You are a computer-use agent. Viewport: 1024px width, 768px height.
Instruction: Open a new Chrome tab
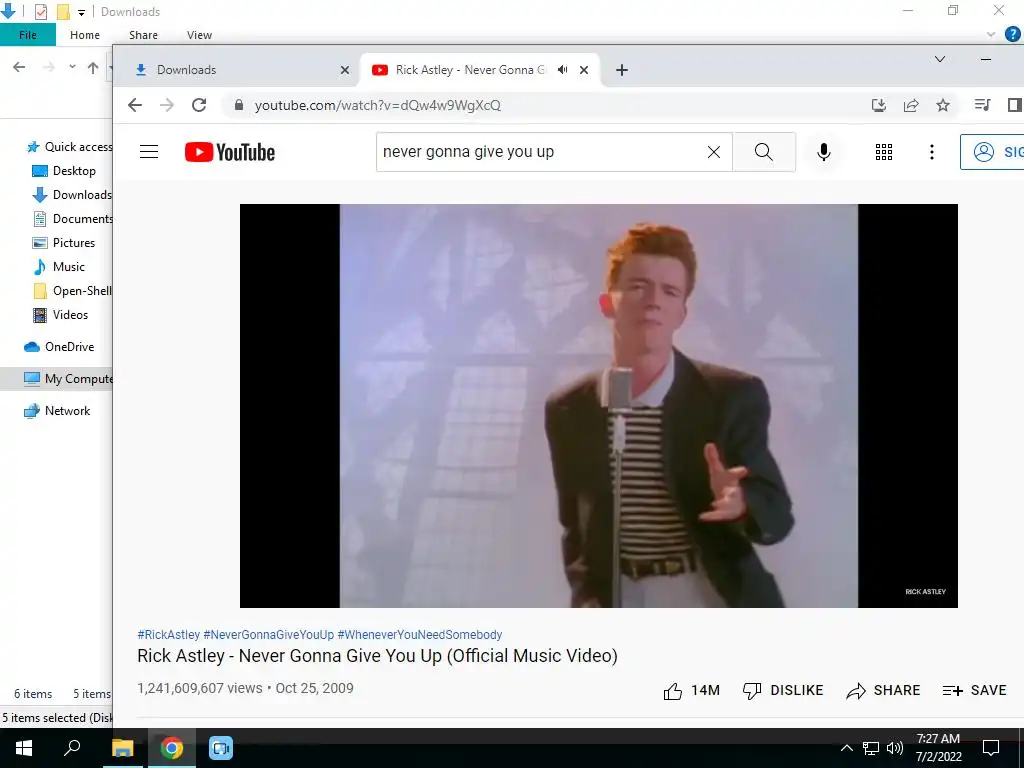coord(622,70)
